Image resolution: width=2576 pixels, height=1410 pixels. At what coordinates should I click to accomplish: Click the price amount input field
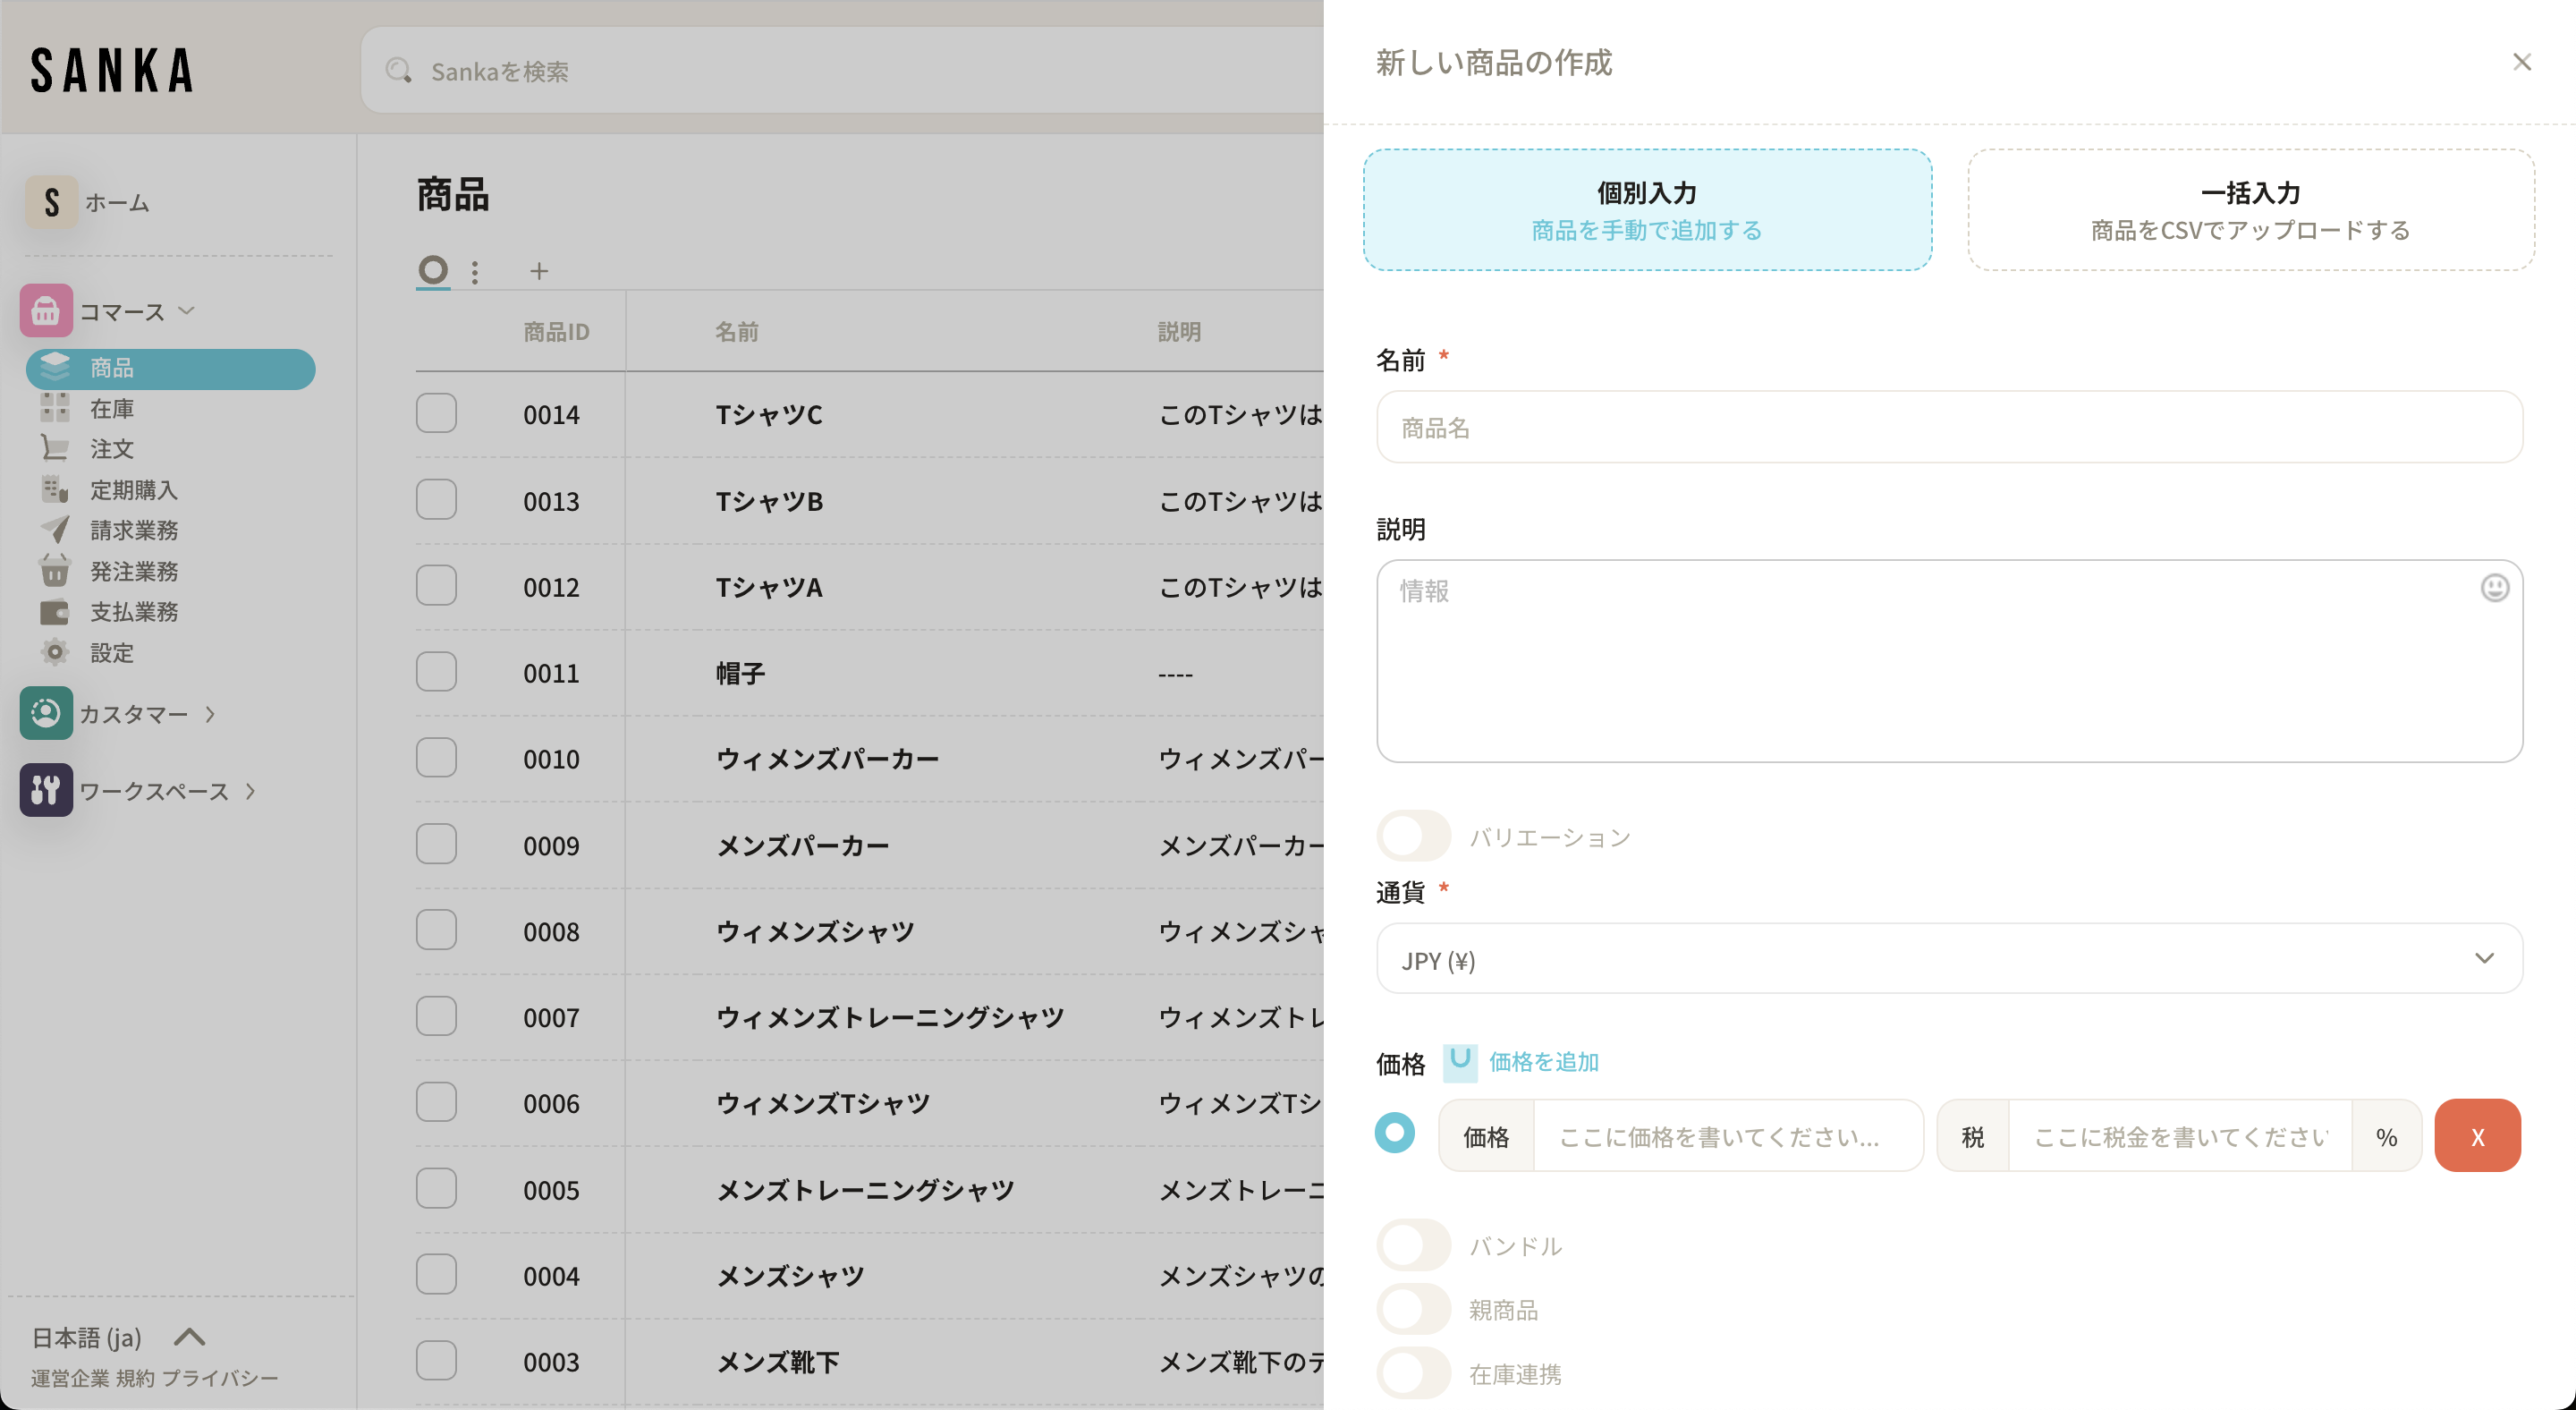[1727, 1136]
